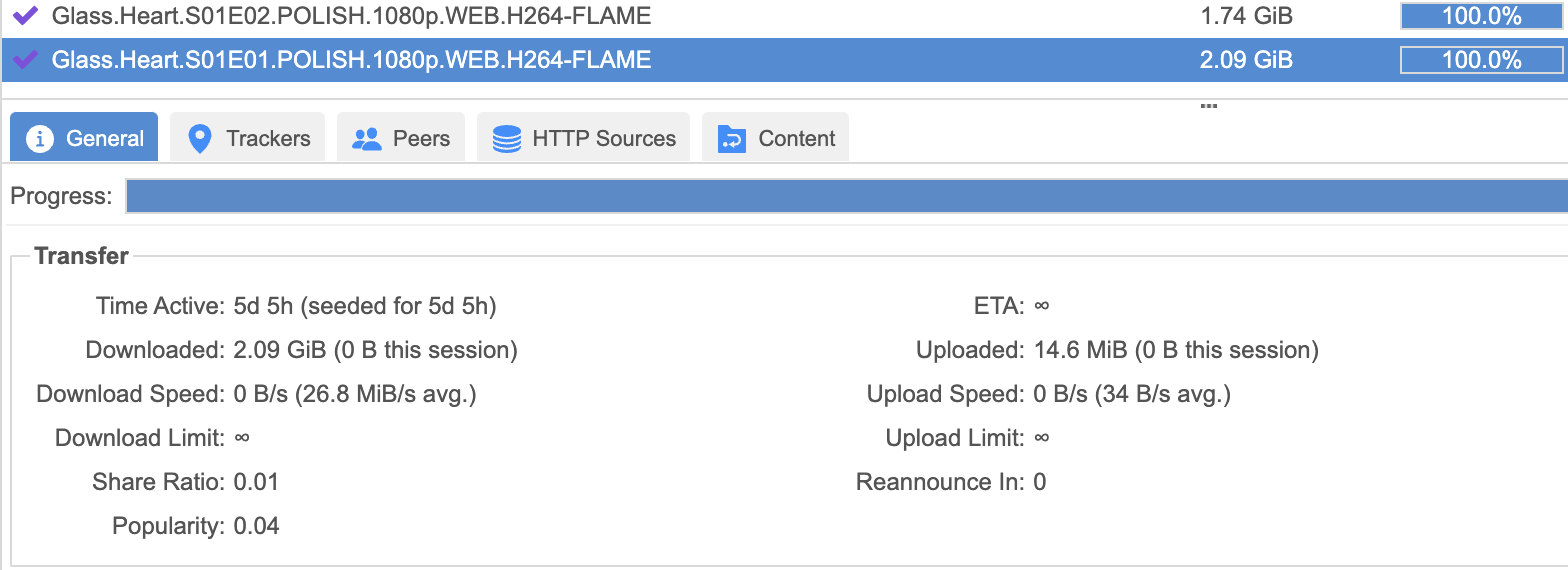Select the Glass.Heart.S01E02 torrent name
Image resolution: width=1568 pixels, height=570 pixels.
pyautogui.click(x=351, y=16)
